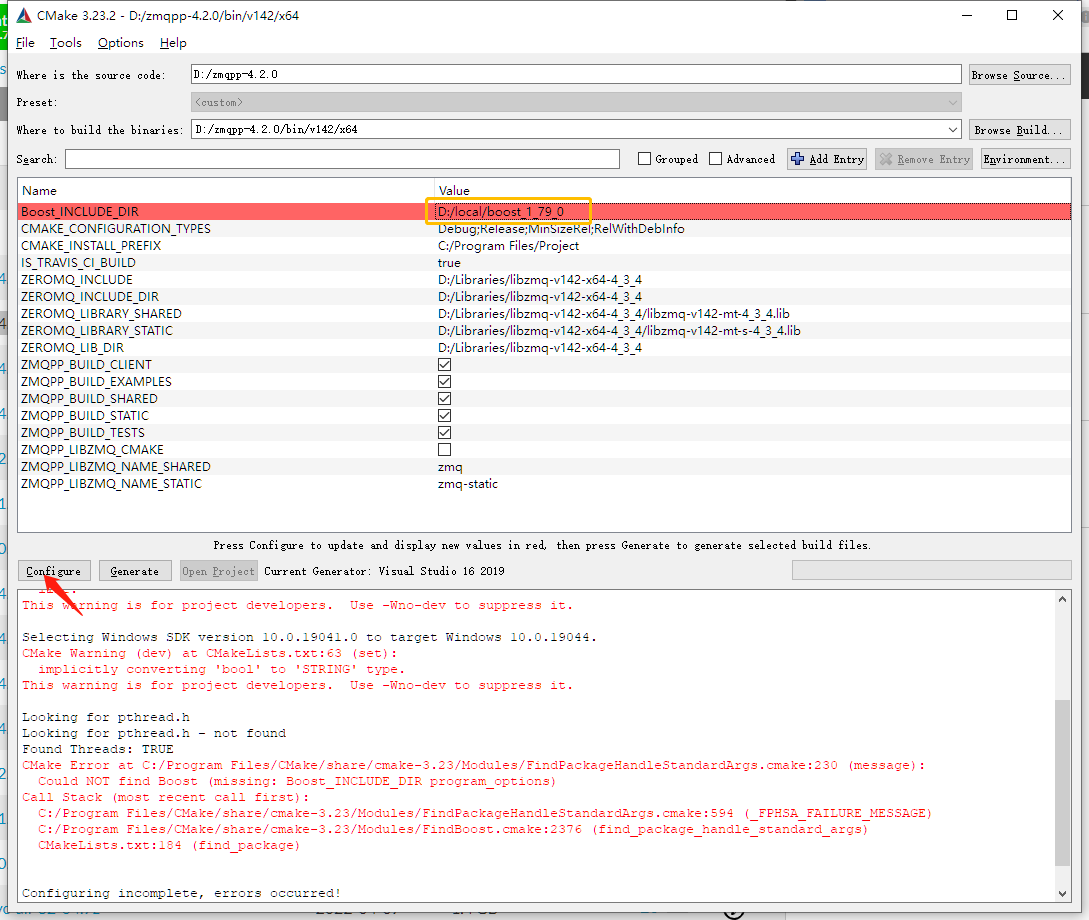
Task: Expand the build binaries path dropdown arrow
Action: point(952,129)
